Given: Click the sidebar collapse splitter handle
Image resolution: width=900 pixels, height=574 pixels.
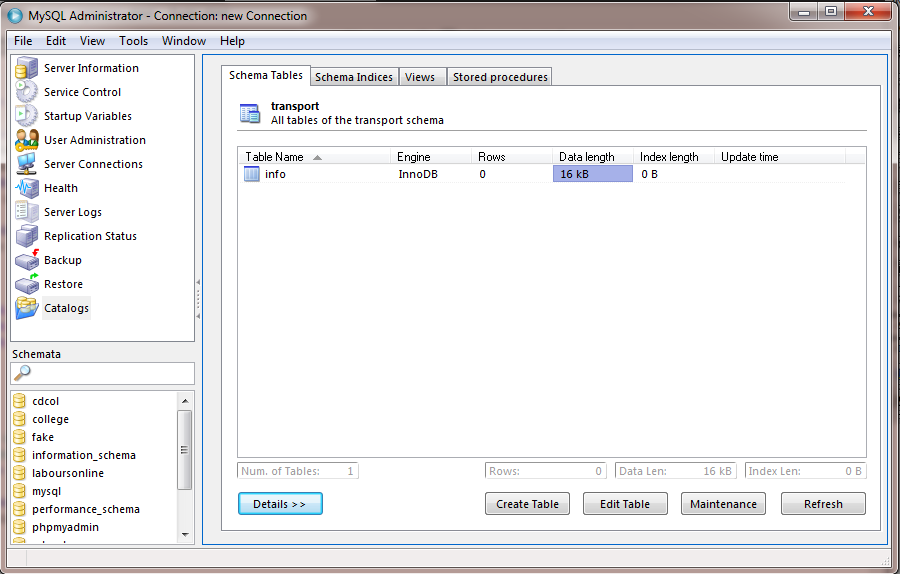Looking at the screenshot, I should click(198, 299).
